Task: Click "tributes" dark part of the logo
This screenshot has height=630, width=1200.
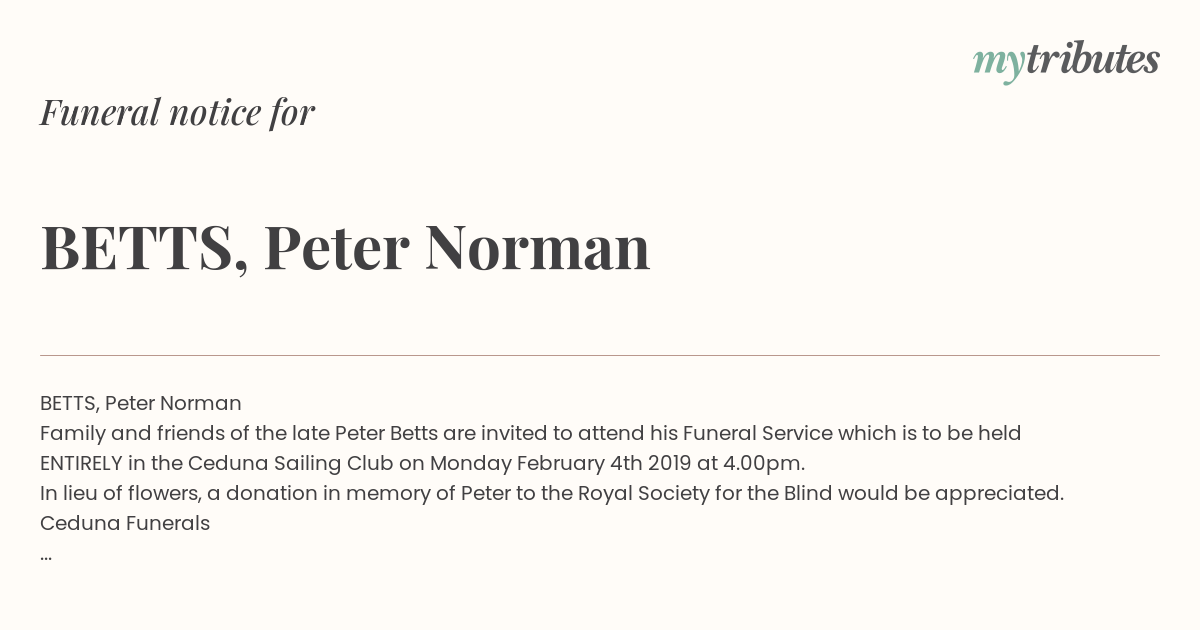Action: (1092, 60)
